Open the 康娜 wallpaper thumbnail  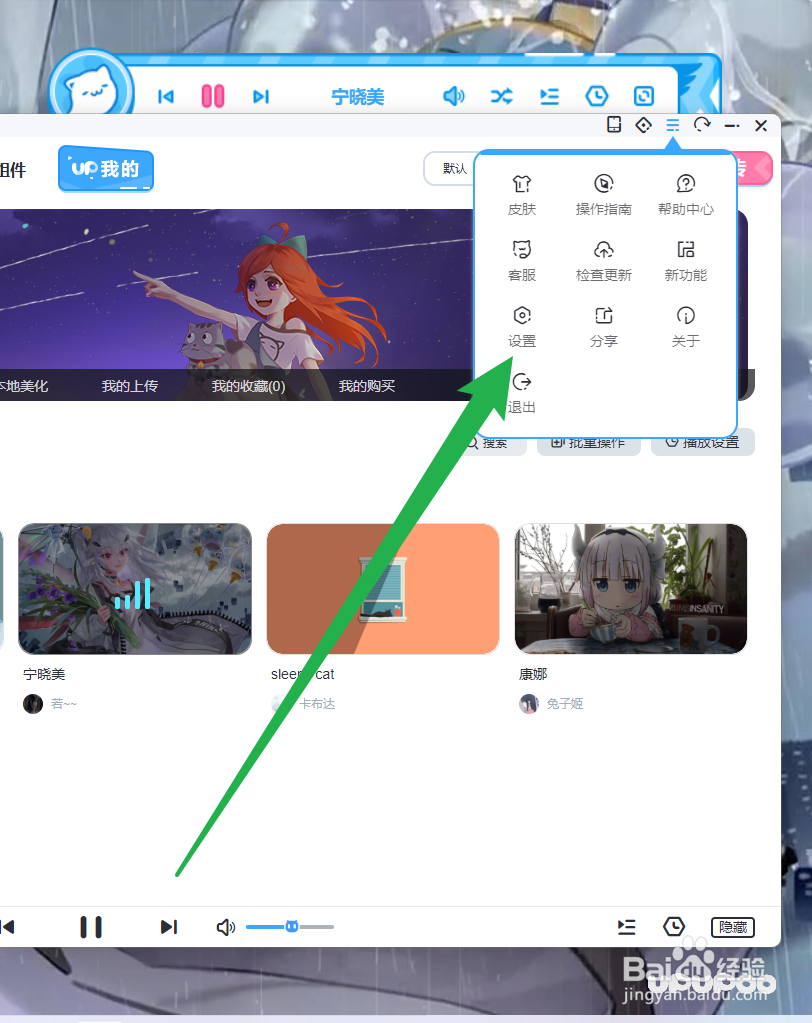[x=631, y=588]
